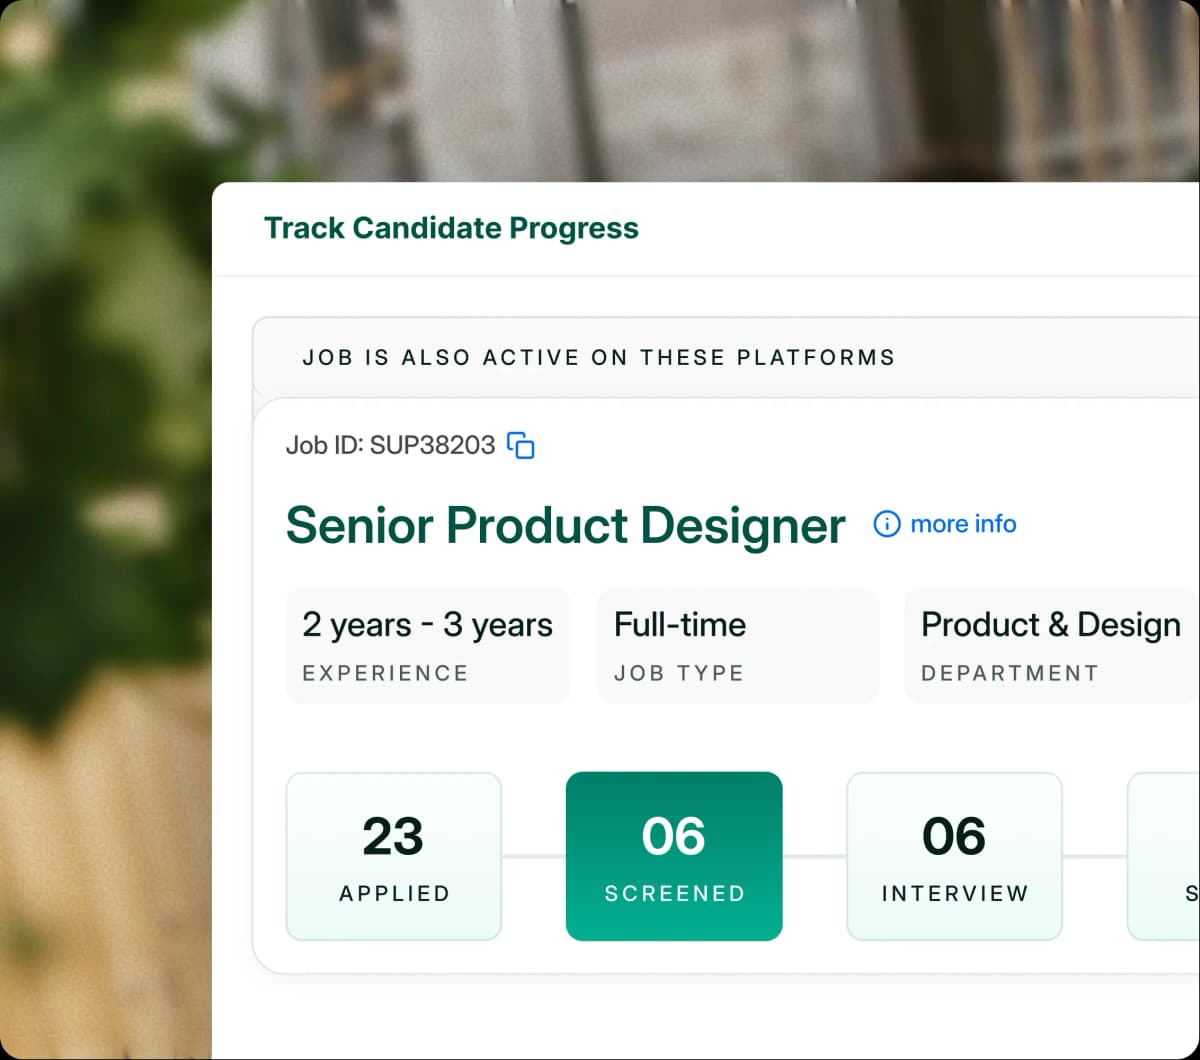Toggle selection of the Screened pipeline stage
This screenshot has width=1200, height=1060.
(673, 856)
